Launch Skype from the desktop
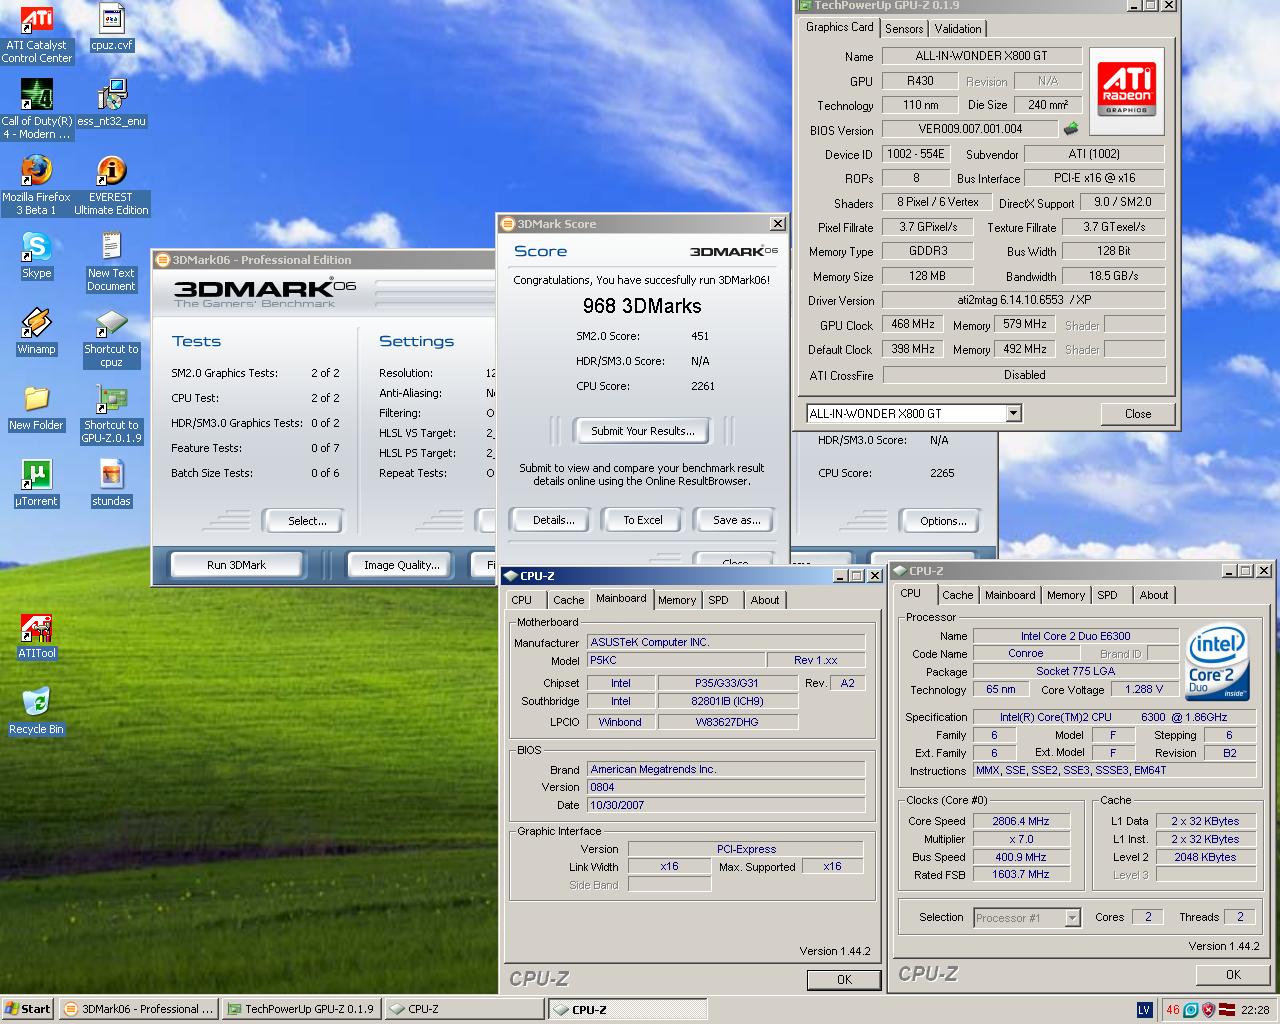 (37, 256)
